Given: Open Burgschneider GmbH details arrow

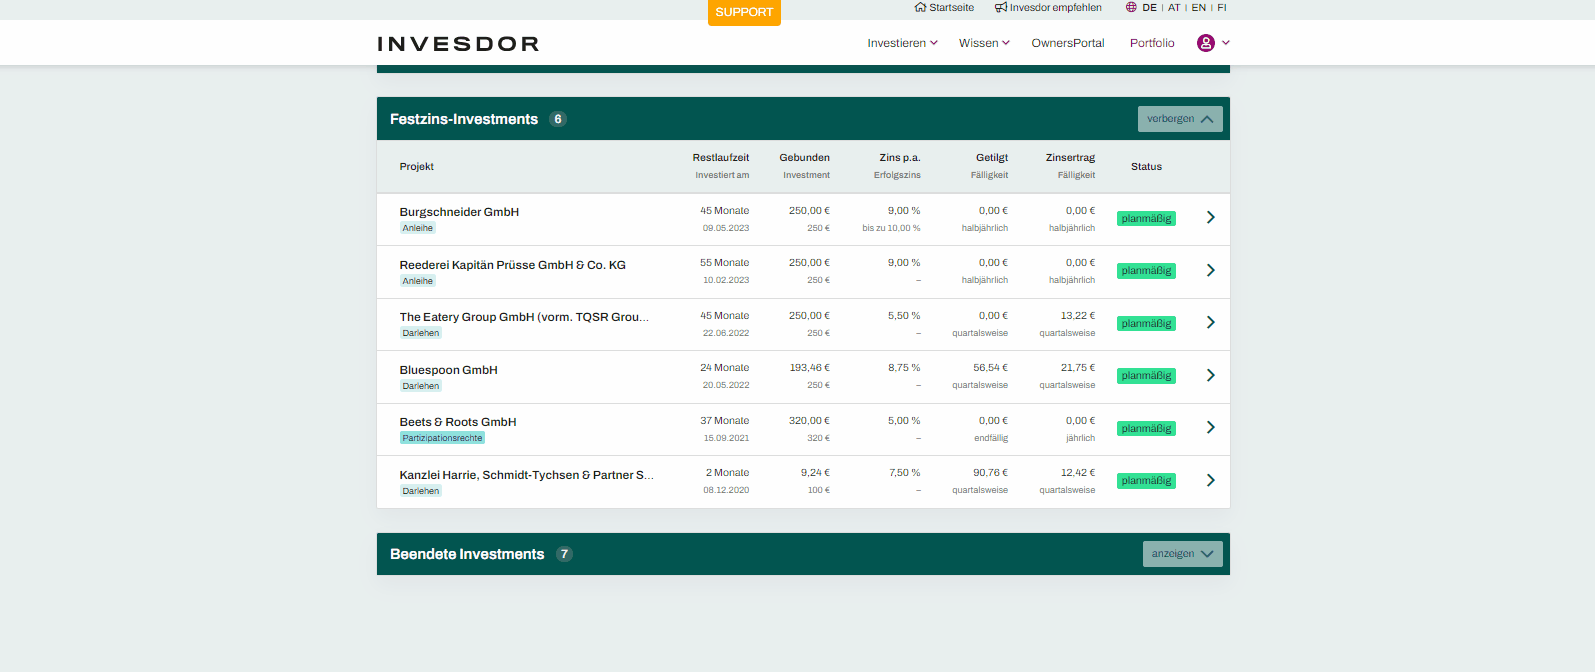Looking at the screenshot, I should pyautogui.click(x=1210, y=218).
